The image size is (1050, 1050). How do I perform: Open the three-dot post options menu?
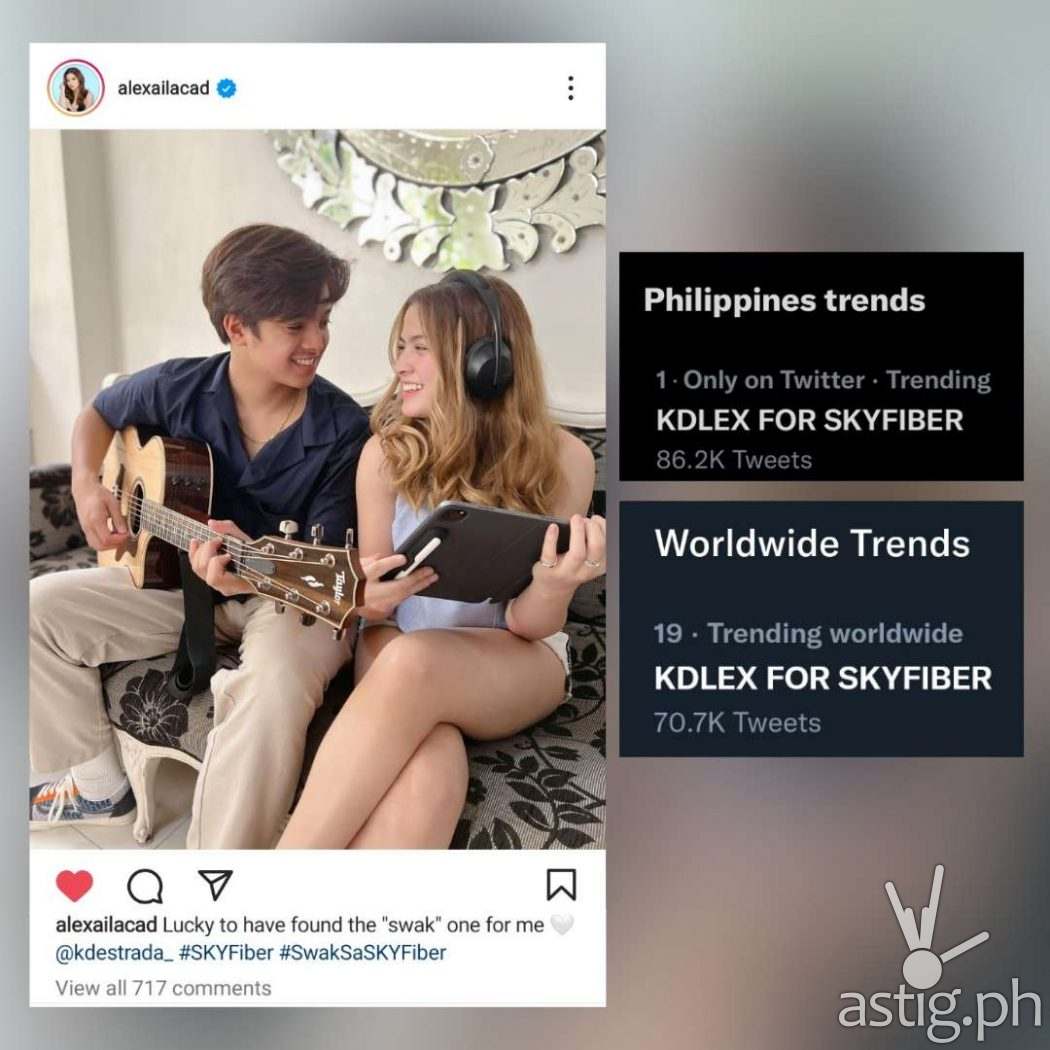coord(571,88)
